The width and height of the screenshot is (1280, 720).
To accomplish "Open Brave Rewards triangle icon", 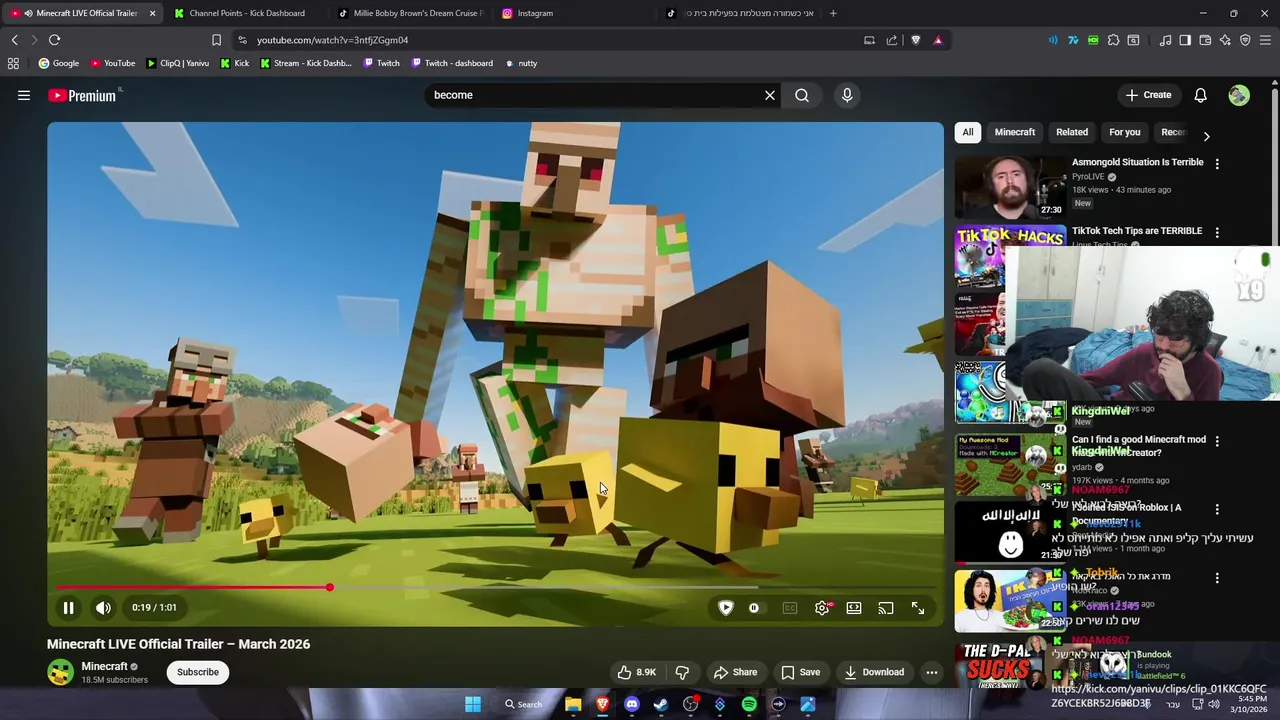I will pyautogui.click(x=938, y=40).
